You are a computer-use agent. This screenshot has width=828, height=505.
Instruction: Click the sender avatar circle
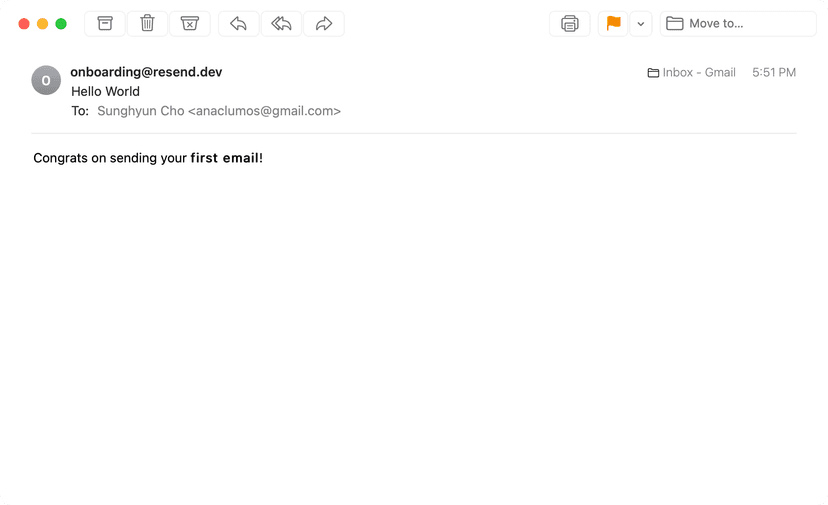(x=46, y=80)
